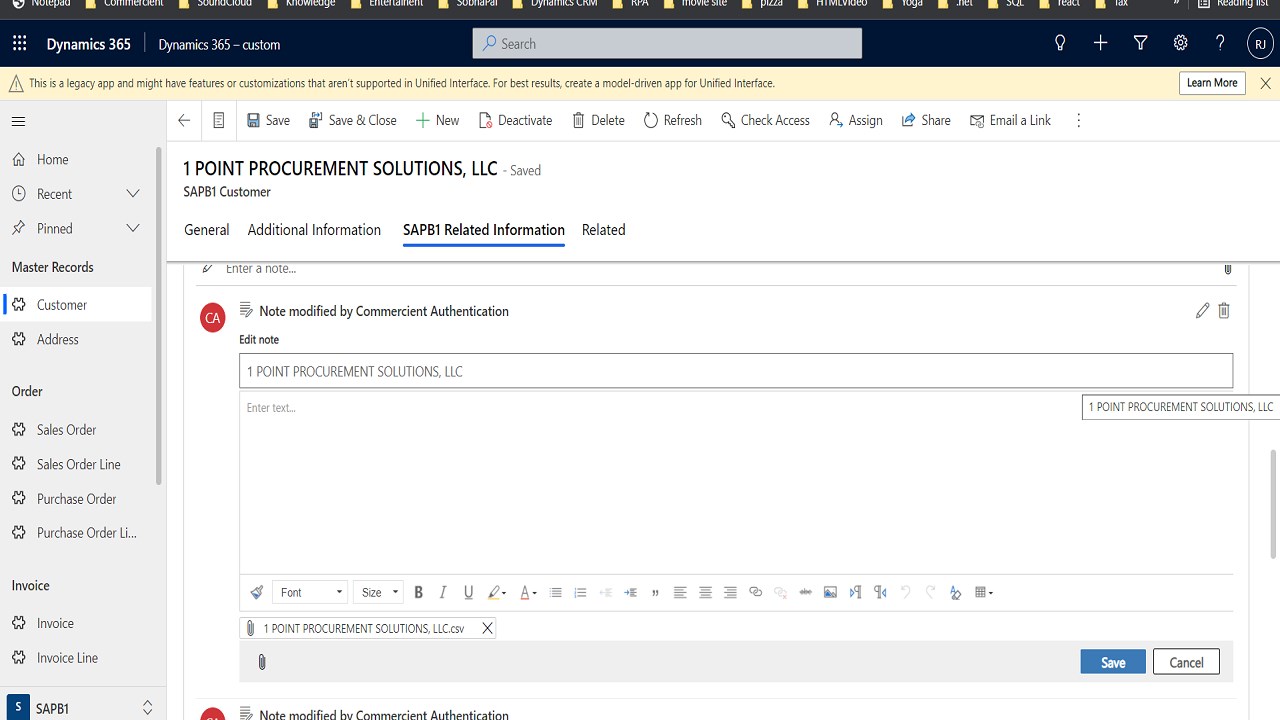Open Invoice Line in sidebar
The height and width of the screenshot is (720, 1280).
tap(76, 658)
